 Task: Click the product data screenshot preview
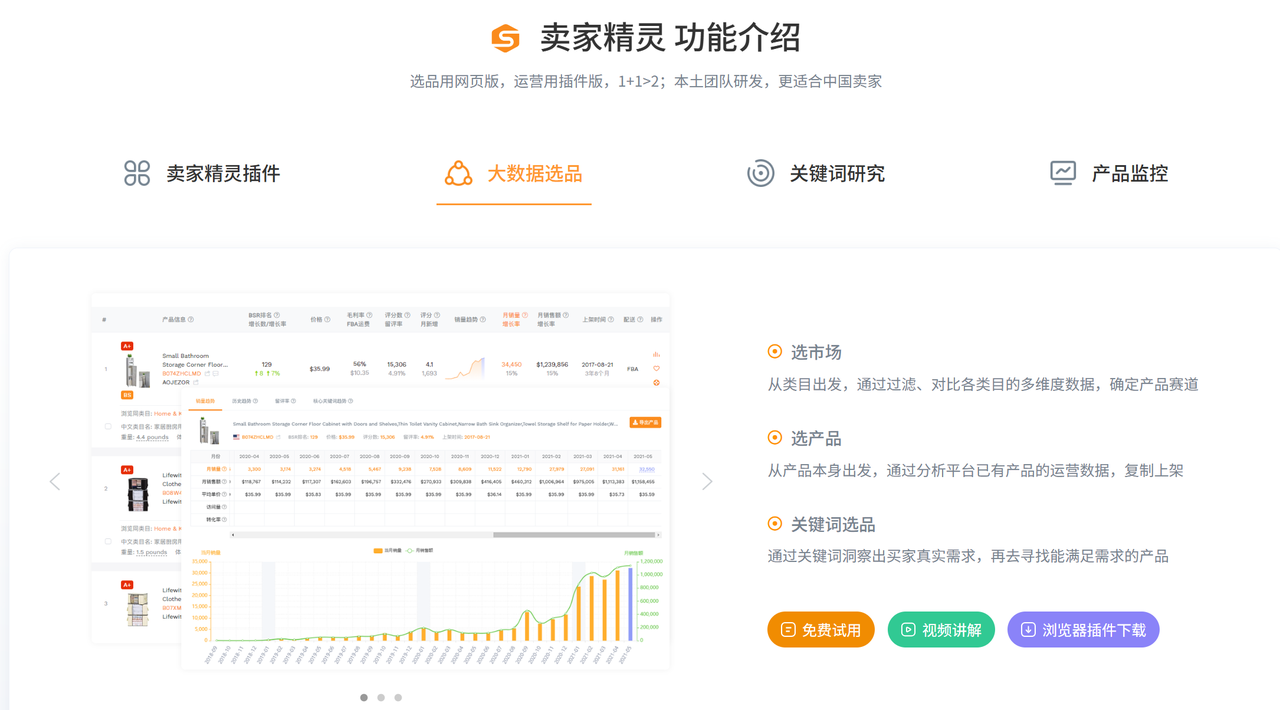pos(380,480)
